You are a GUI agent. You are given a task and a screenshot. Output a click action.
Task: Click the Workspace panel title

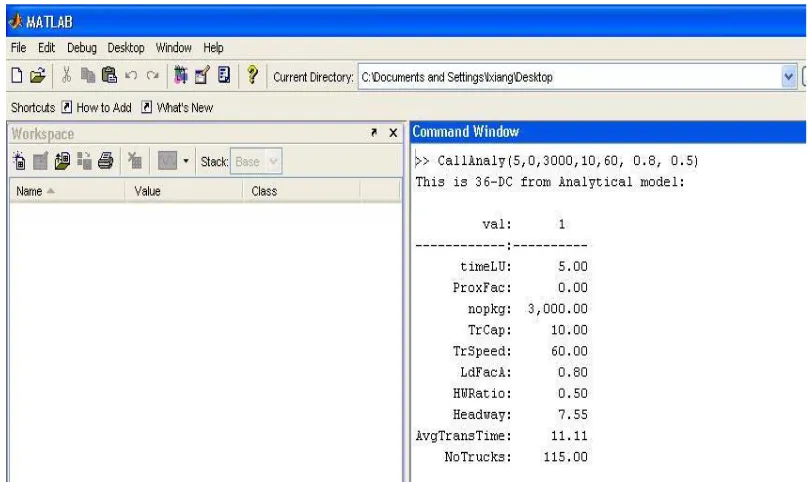point(43,134)
